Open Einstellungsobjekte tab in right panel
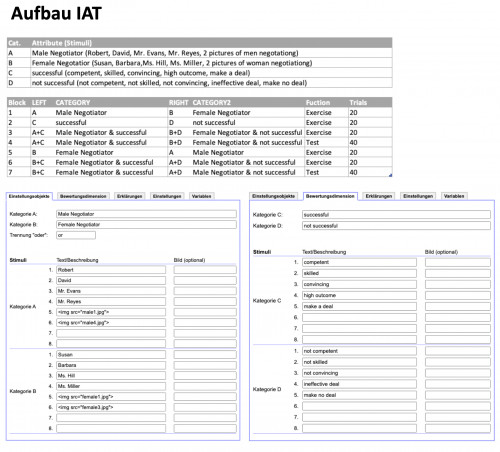The height and width of the screenshot is (452, 500). coord(273,196)
